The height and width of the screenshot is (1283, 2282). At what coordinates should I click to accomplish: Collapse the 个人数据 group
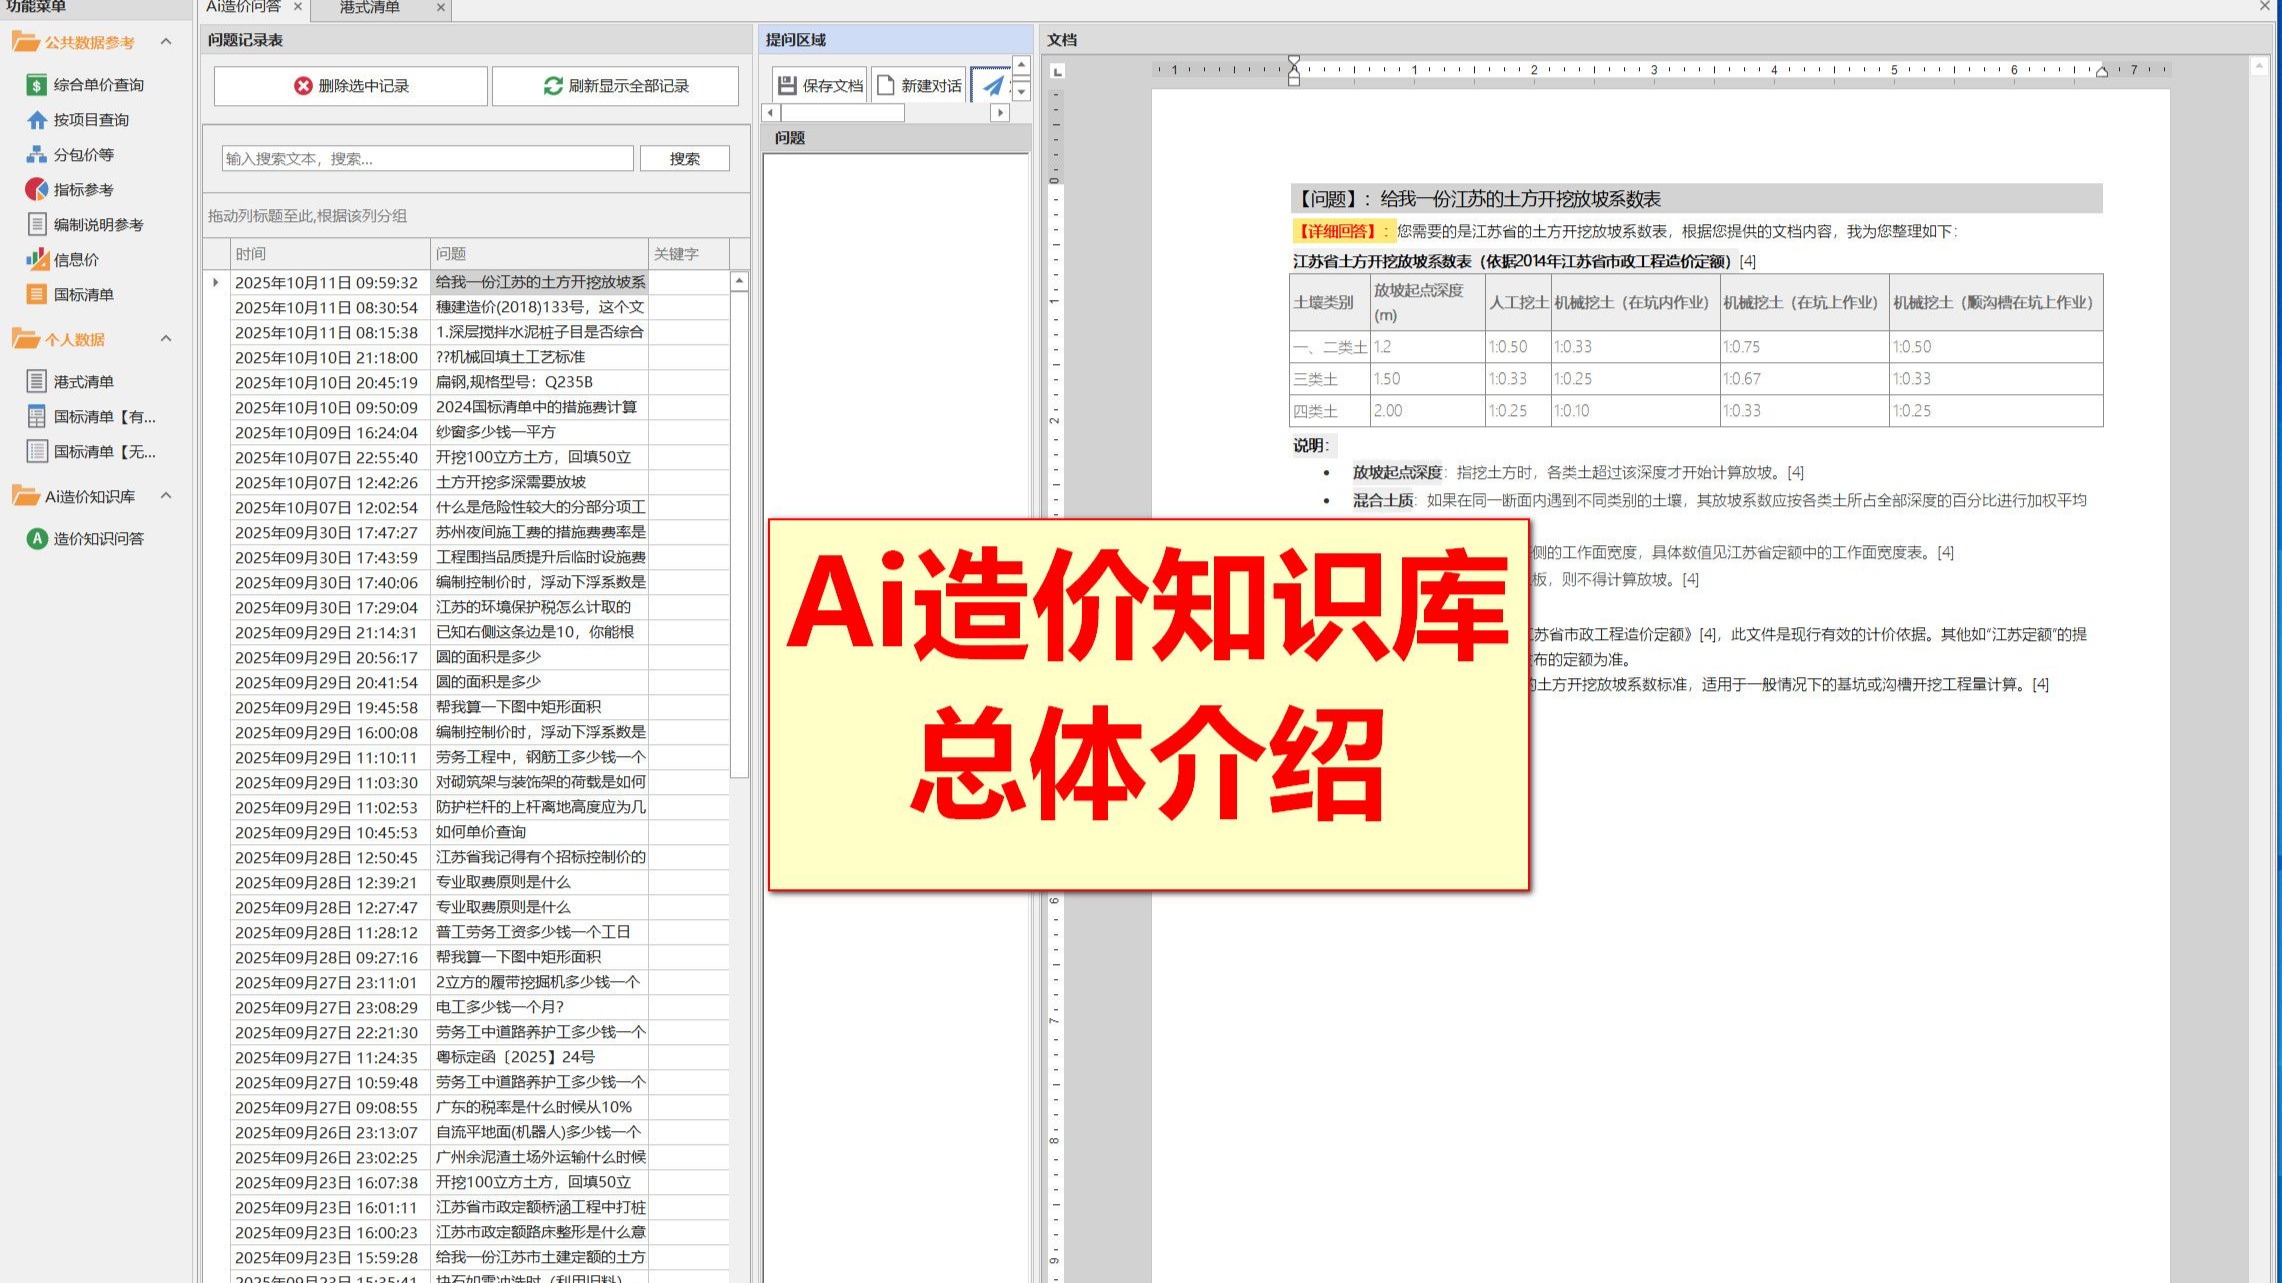pyautogui.click(x=166, y=339)
